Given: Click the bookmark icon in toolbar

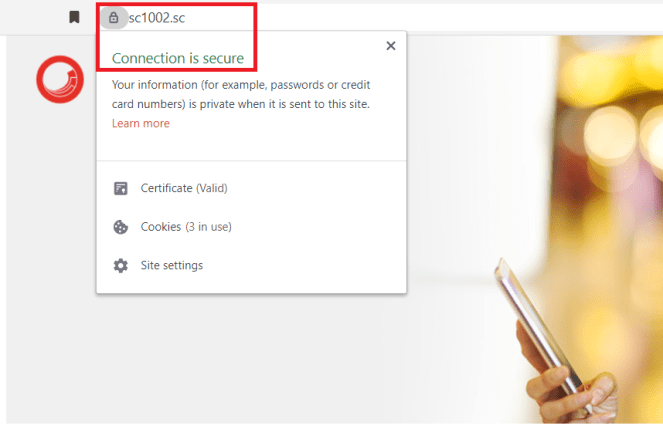Looking at the screenshot, I should (74, 17).
